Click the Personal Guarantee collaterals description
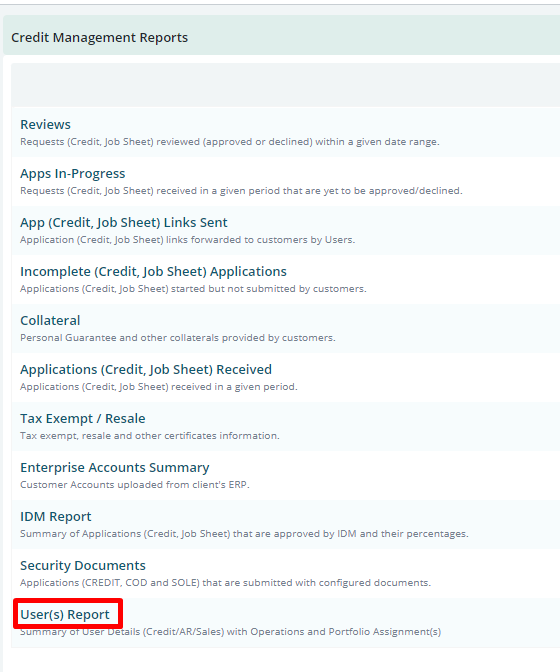 point(177,338)
